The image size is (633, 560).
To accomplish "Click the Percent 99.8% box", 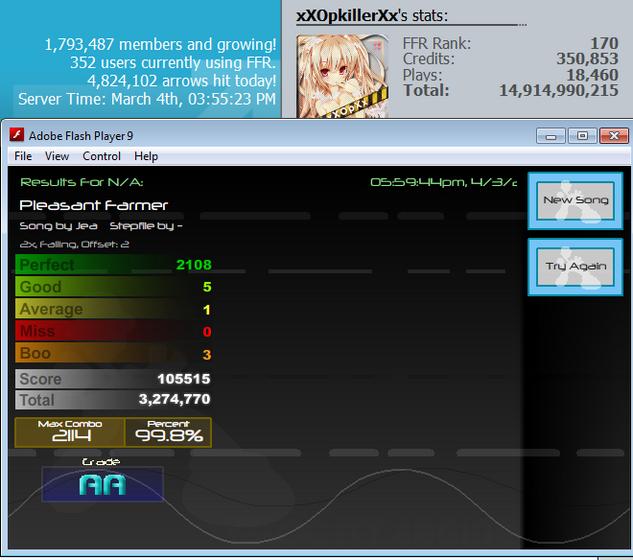I will pos(168,432).
